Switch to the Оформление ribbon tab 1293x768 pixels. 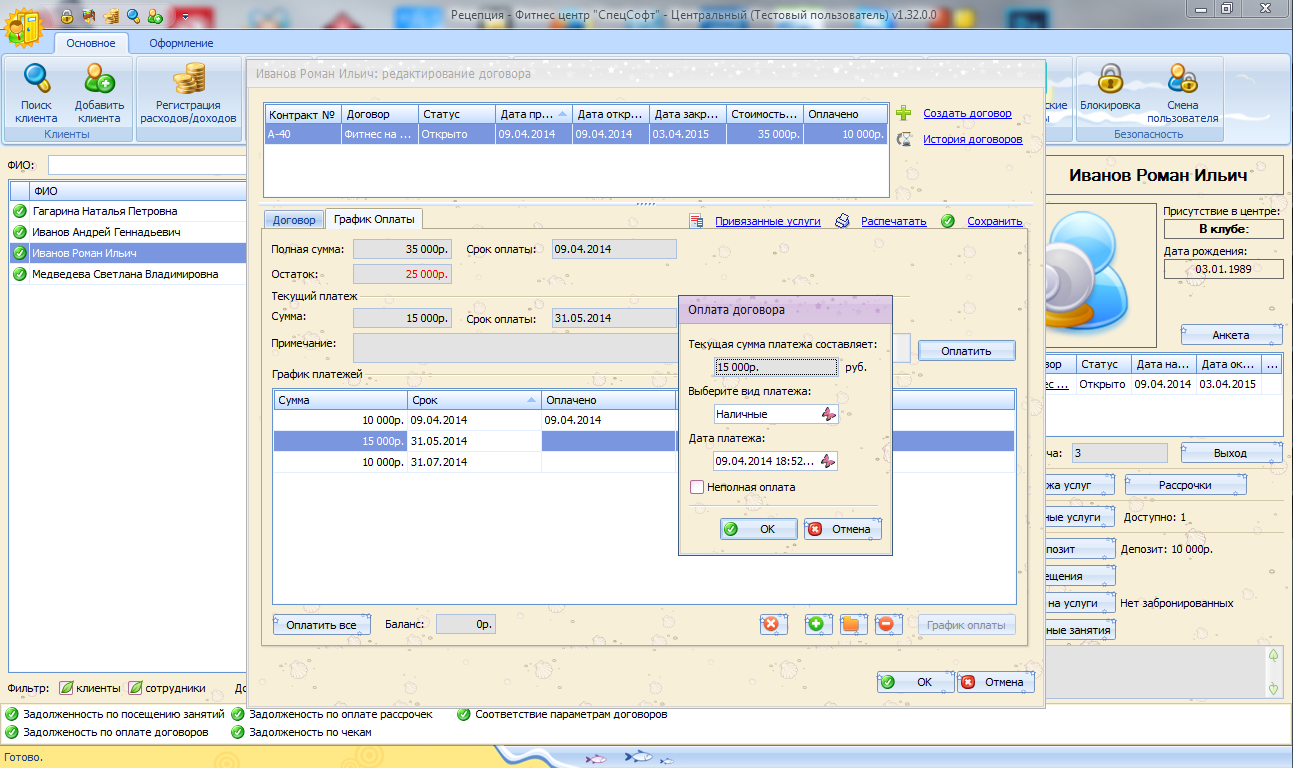coord(181,43)
